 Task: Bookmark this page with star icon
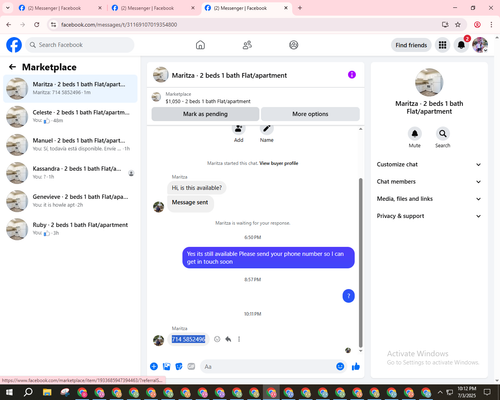(458, 25)
